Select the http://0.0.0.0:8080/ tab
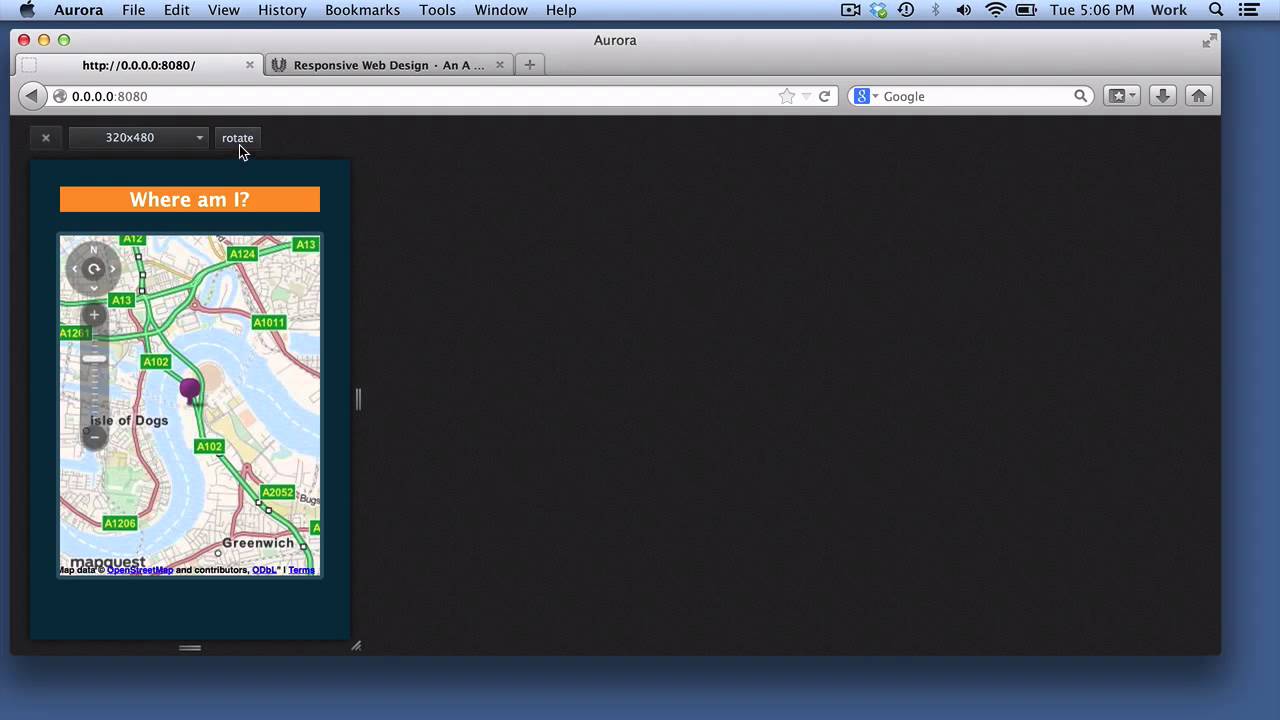The width and height of the screenshot is (1280, 720). (138, 65)
